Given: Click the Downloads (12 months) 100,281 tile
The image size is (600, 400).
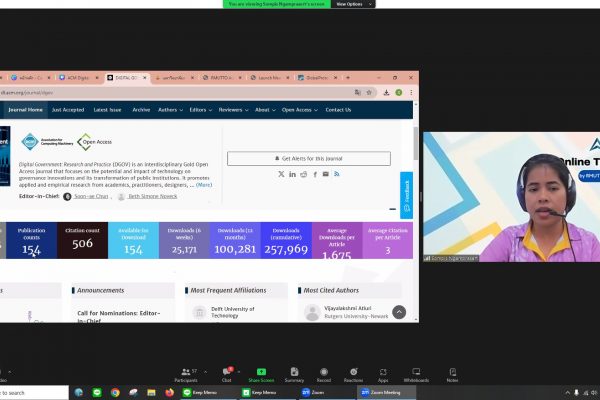Looking at the screenshot, I should coord(235,240).
